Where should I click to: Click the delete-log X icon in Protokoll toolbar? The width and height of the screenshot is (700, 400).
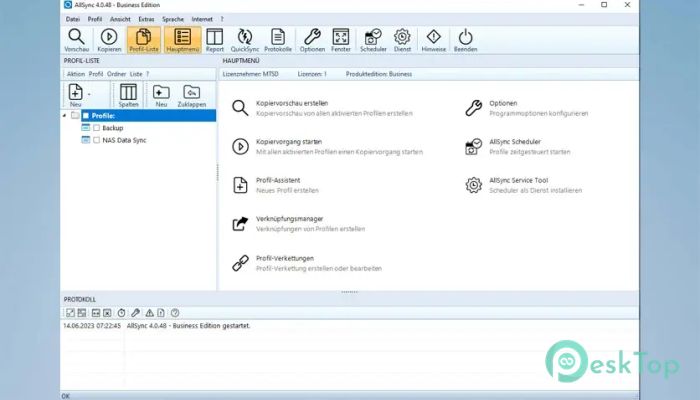click(107, 313)
